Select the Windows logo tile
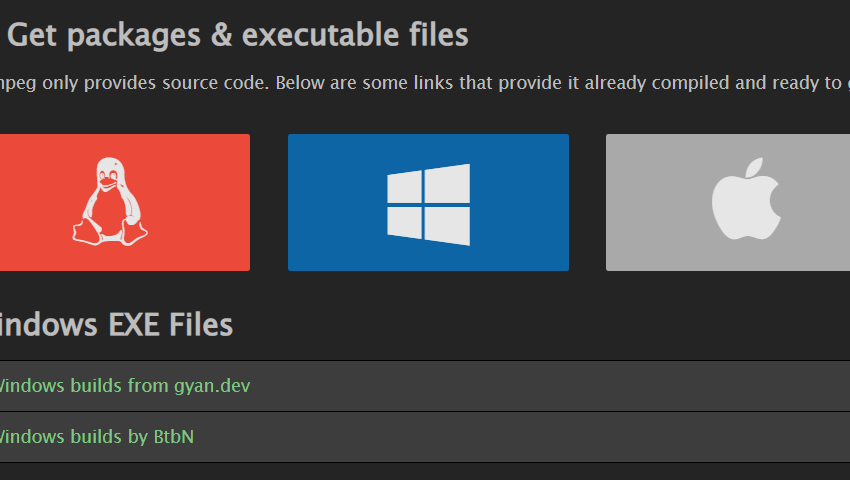 pyautogui.click(x=428, y=202)
